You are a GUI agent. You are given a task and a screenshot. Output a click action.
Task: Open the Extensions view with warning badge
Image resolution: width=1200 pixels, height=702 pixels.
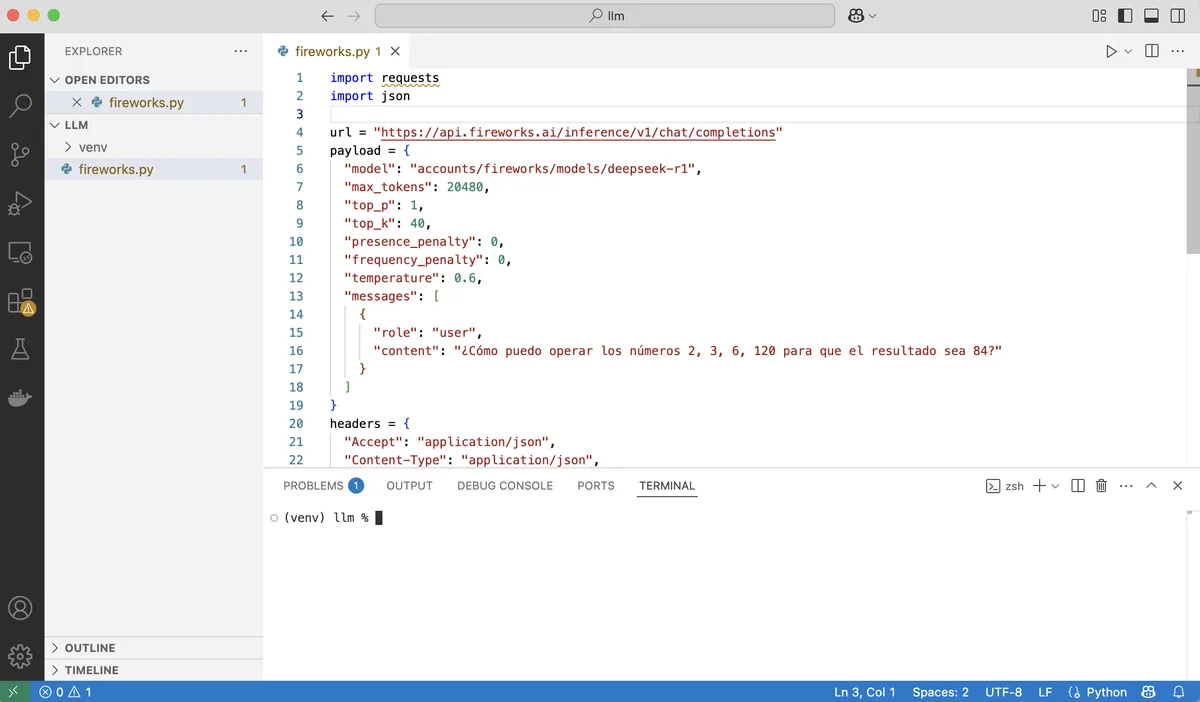21,301
